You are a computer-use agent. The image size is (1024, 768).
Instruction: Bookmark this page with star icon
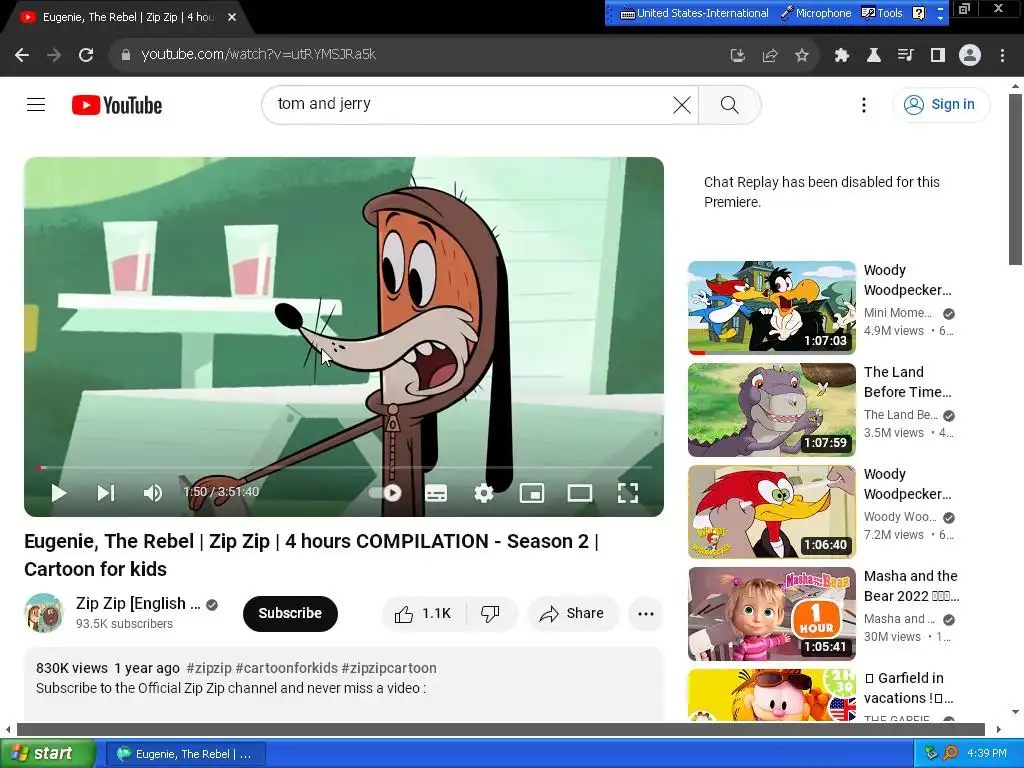(802, 55)
